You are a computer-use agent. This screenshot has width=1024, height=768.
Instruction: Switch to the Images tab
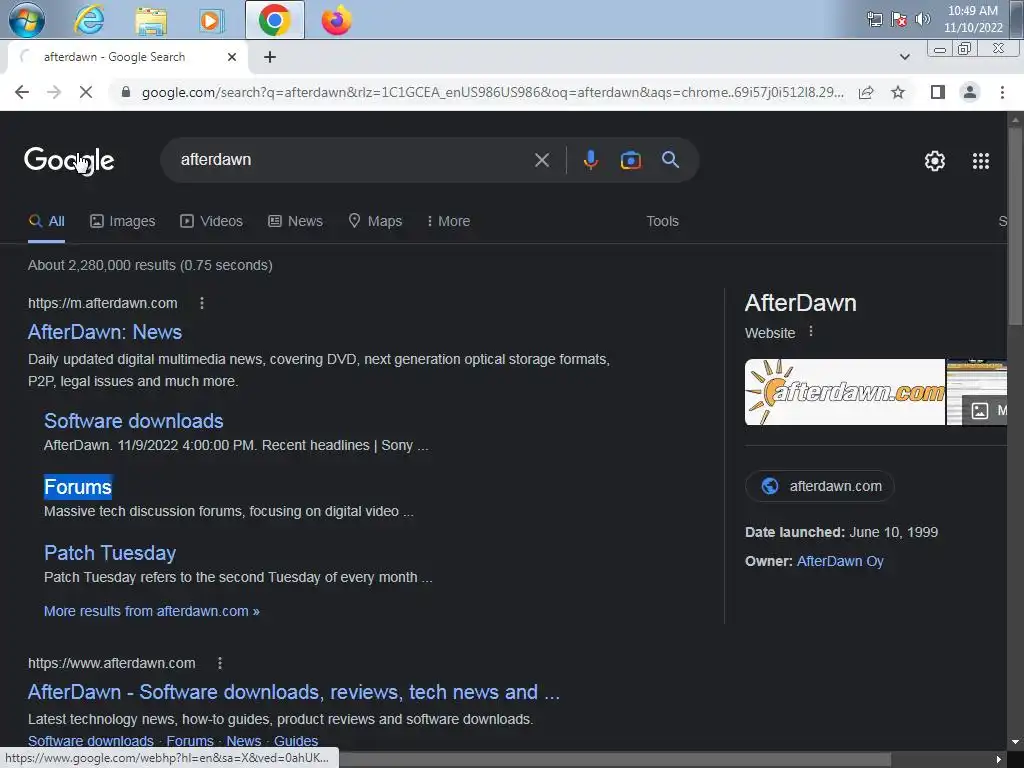coord(123,221)
